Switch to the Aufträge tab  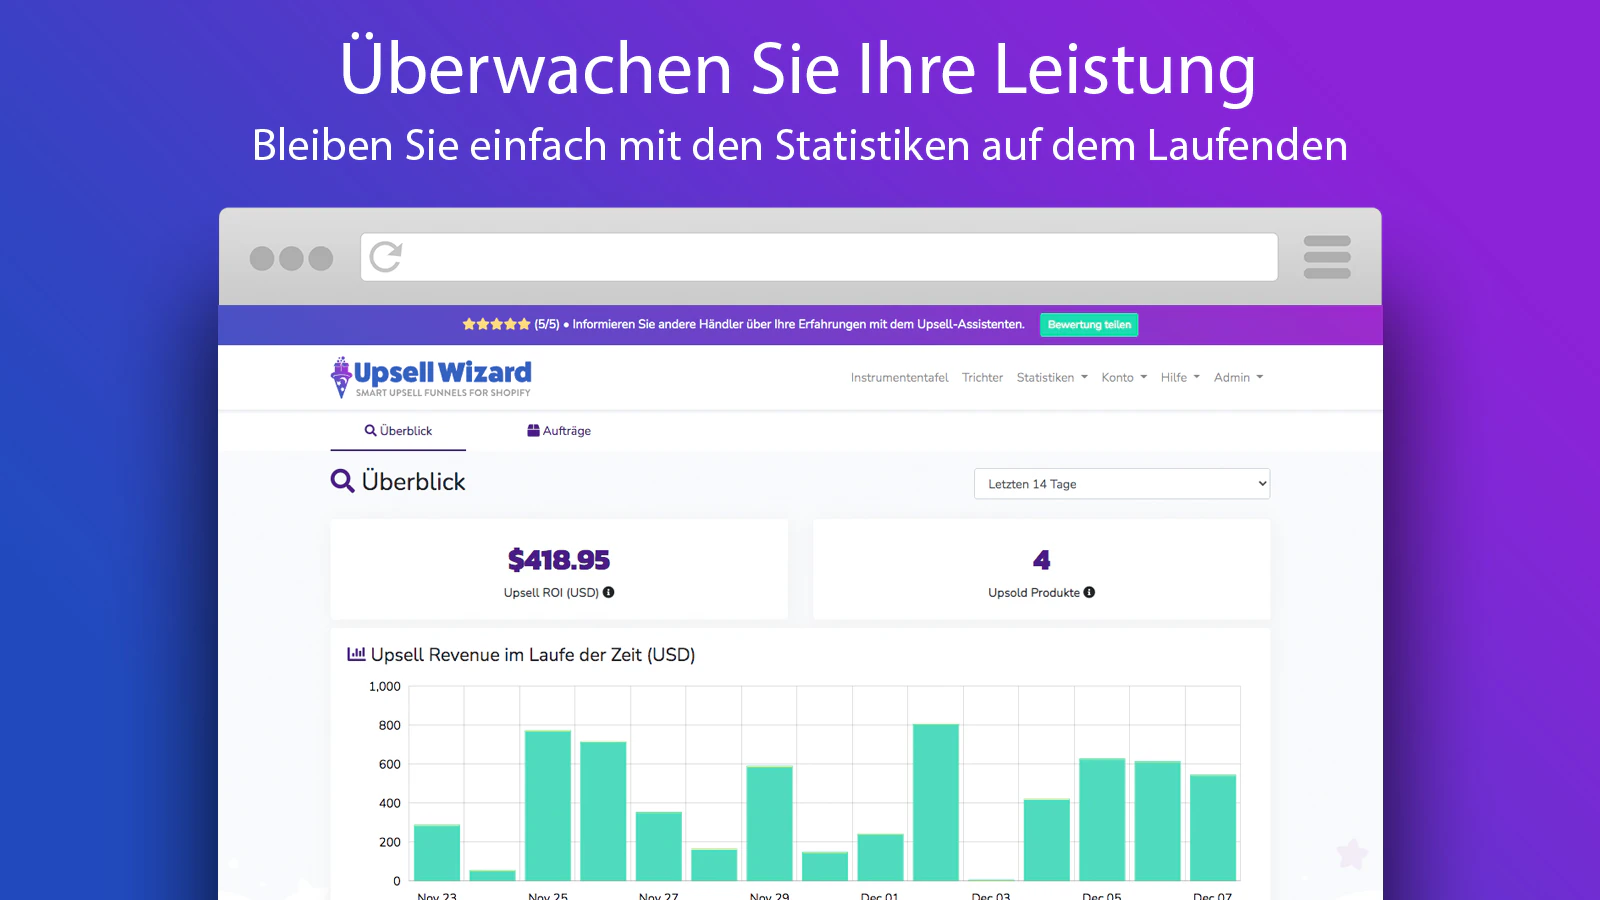tap(559, 431)
